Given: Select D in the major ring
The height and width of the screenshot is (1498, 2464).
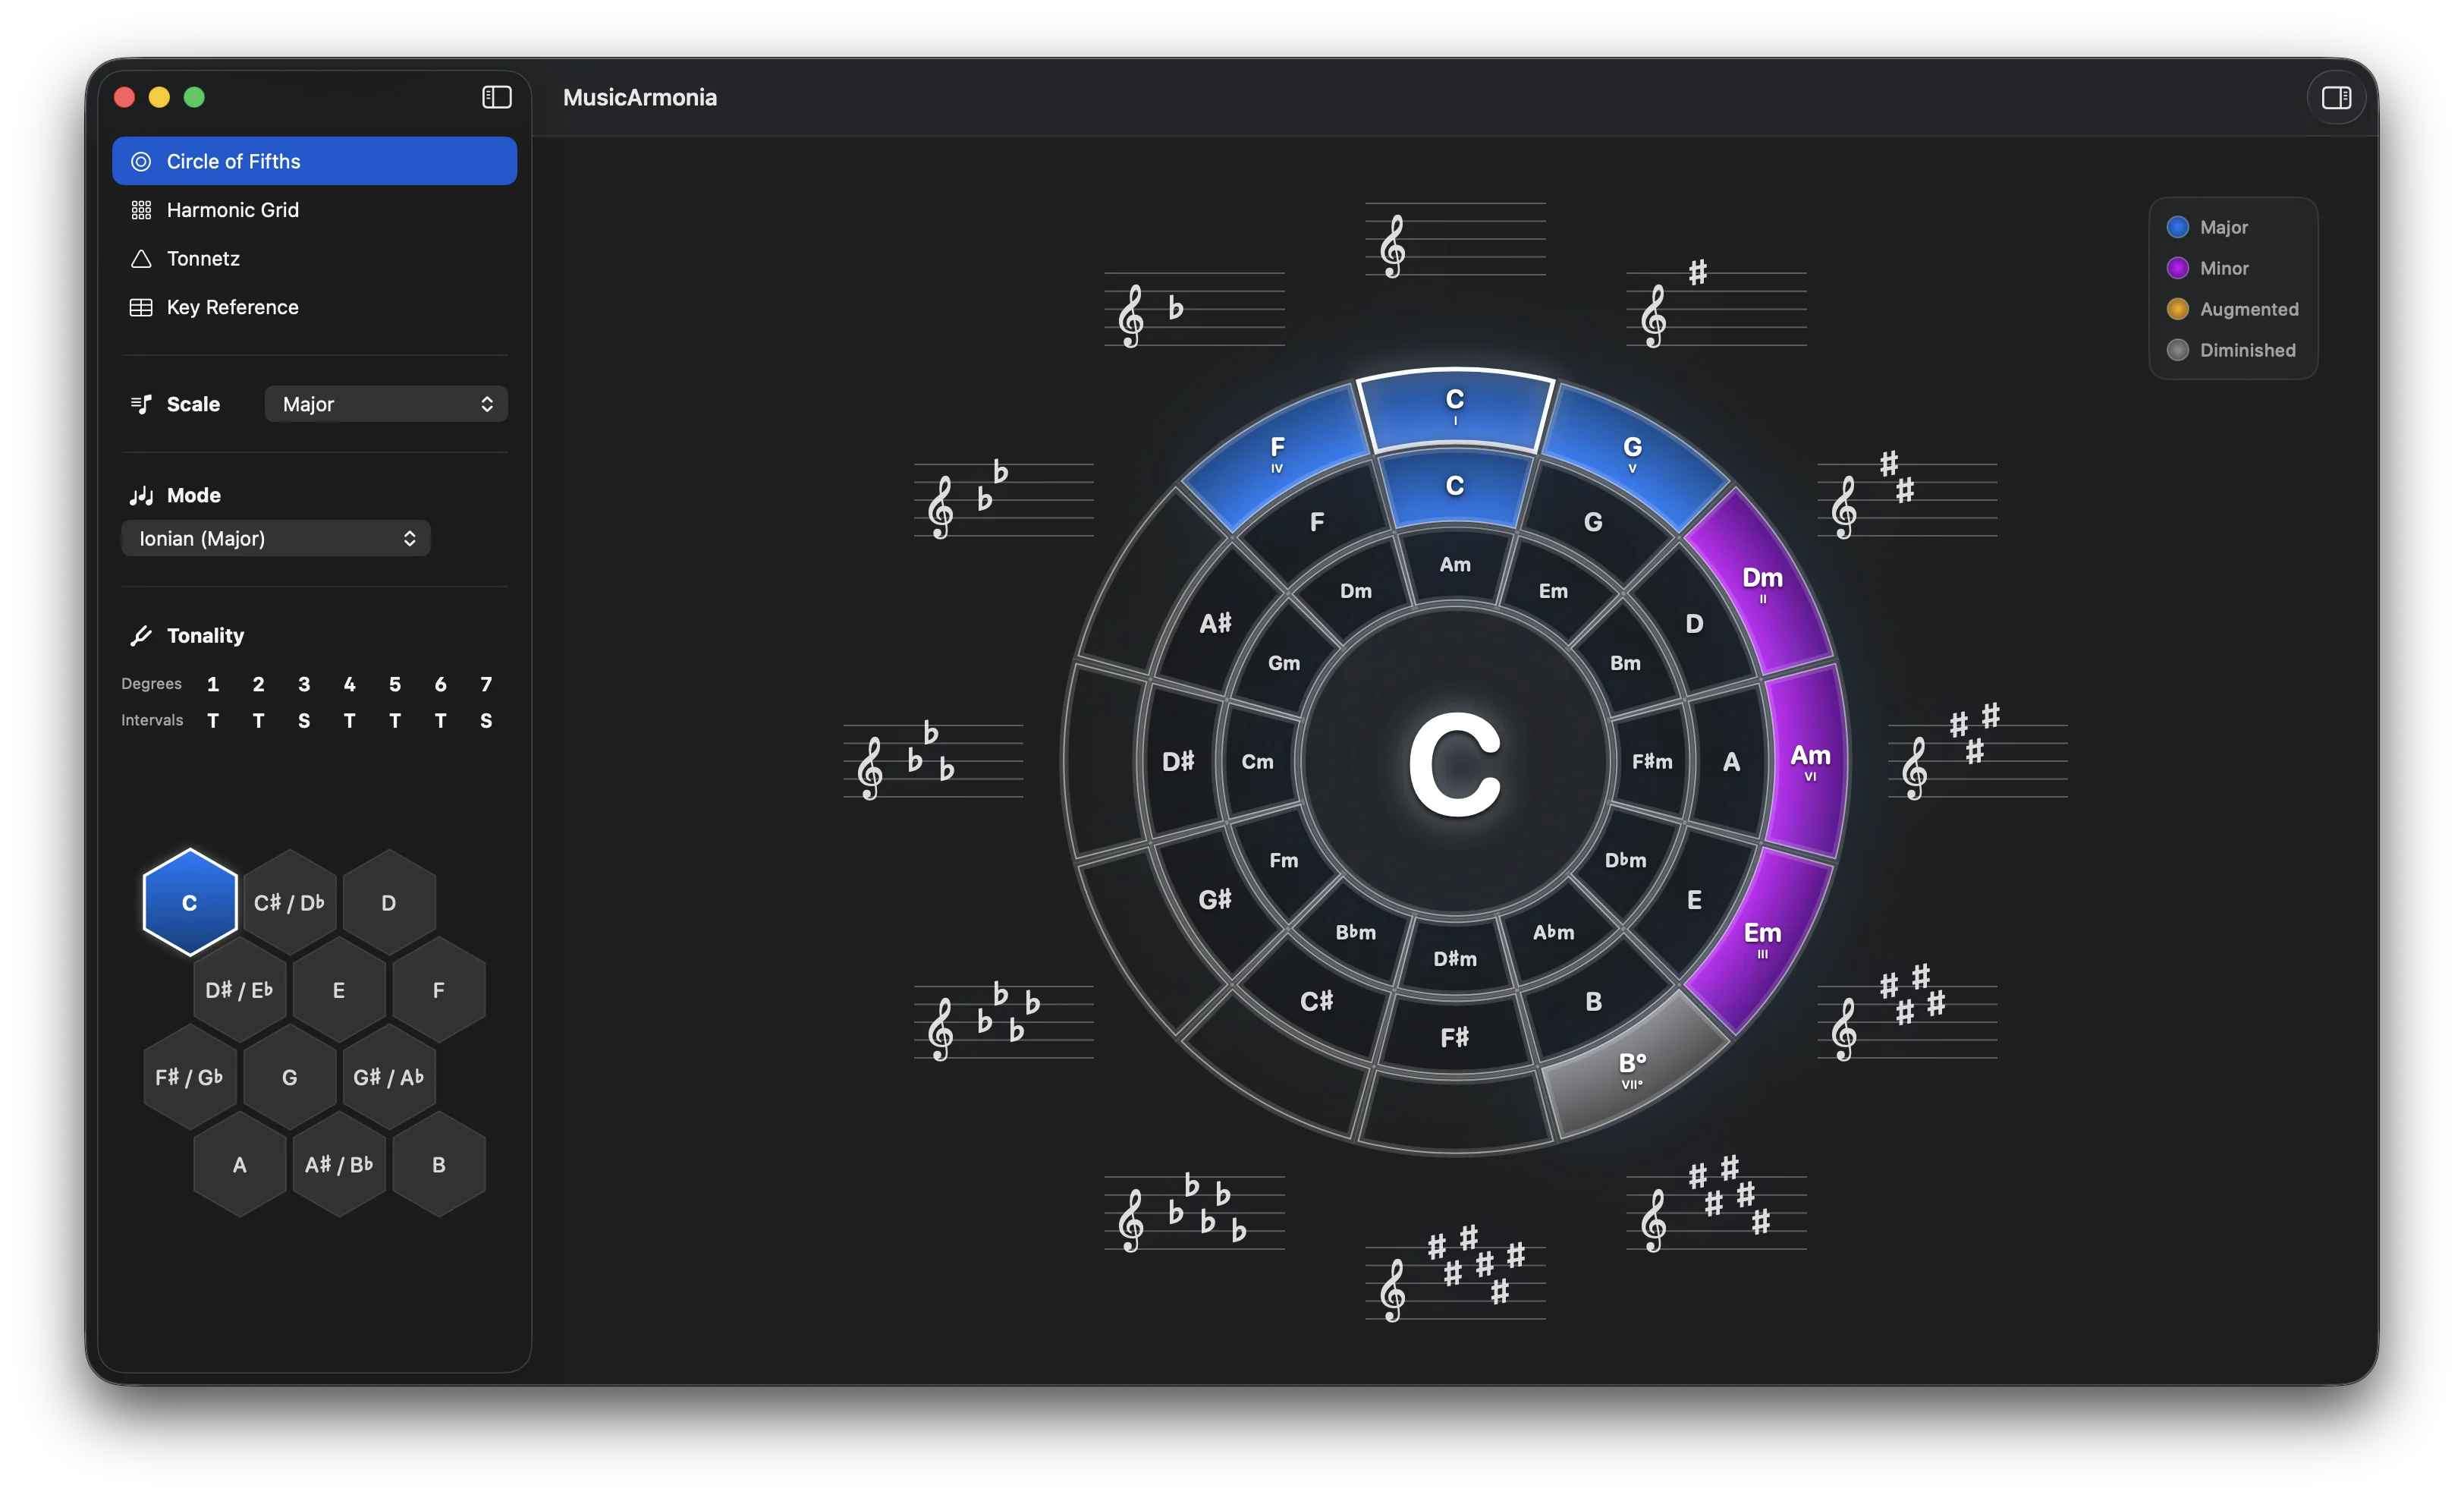Looking at the screenshot, I should click(1693, 623).
